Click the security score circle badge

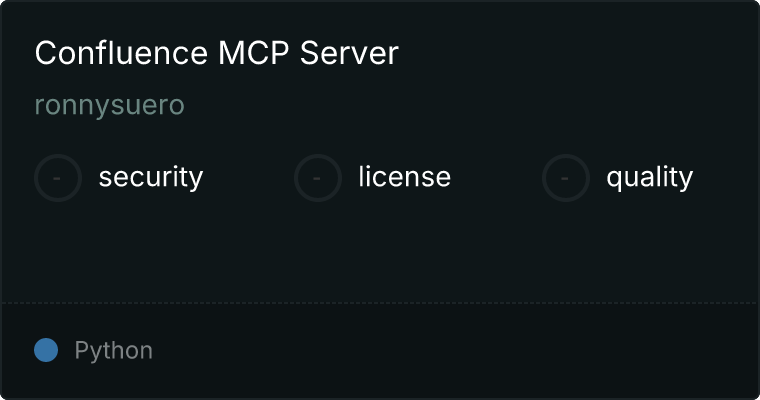point(58,178)
